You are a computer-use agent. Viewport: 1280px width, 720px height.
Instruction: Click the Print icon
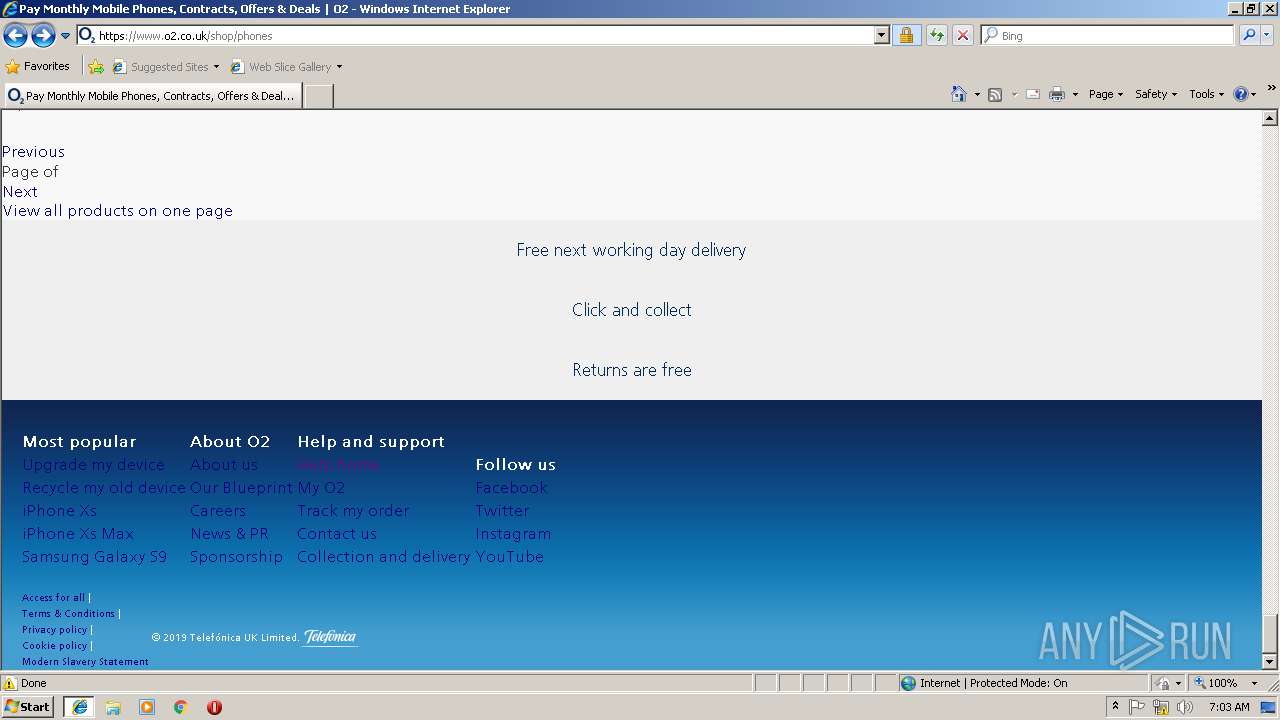coord(1057,94)
